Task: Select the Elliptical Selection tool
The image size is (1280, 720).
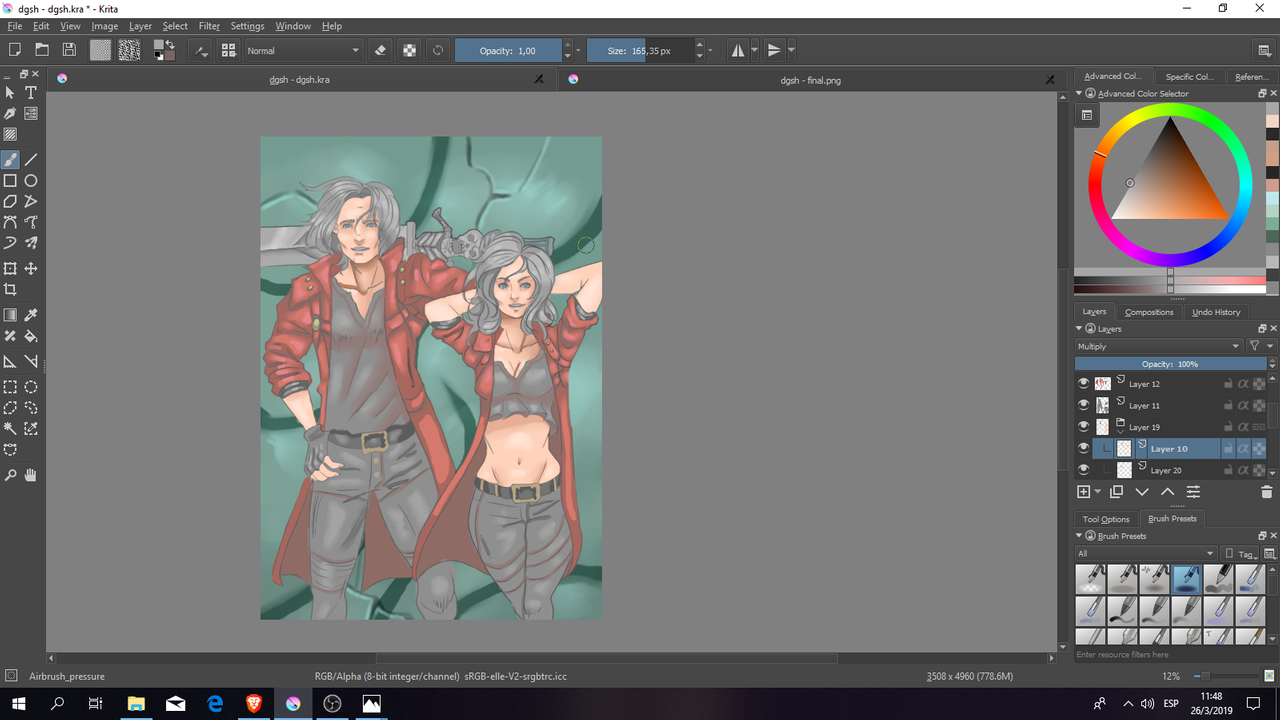Action: [x=31, y=387]
